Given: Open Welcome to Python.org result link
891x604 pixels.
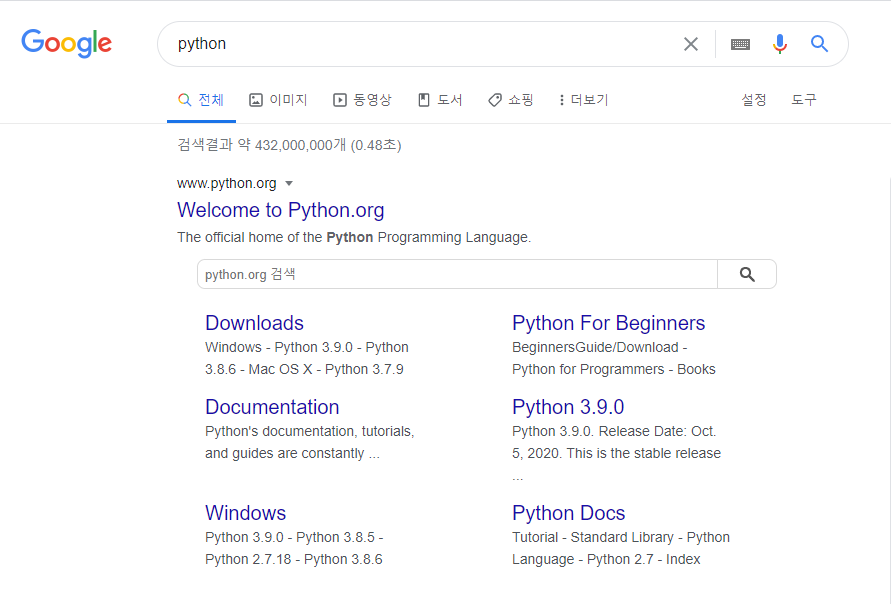Looking at the screenshot, I should tap(281, 210).
